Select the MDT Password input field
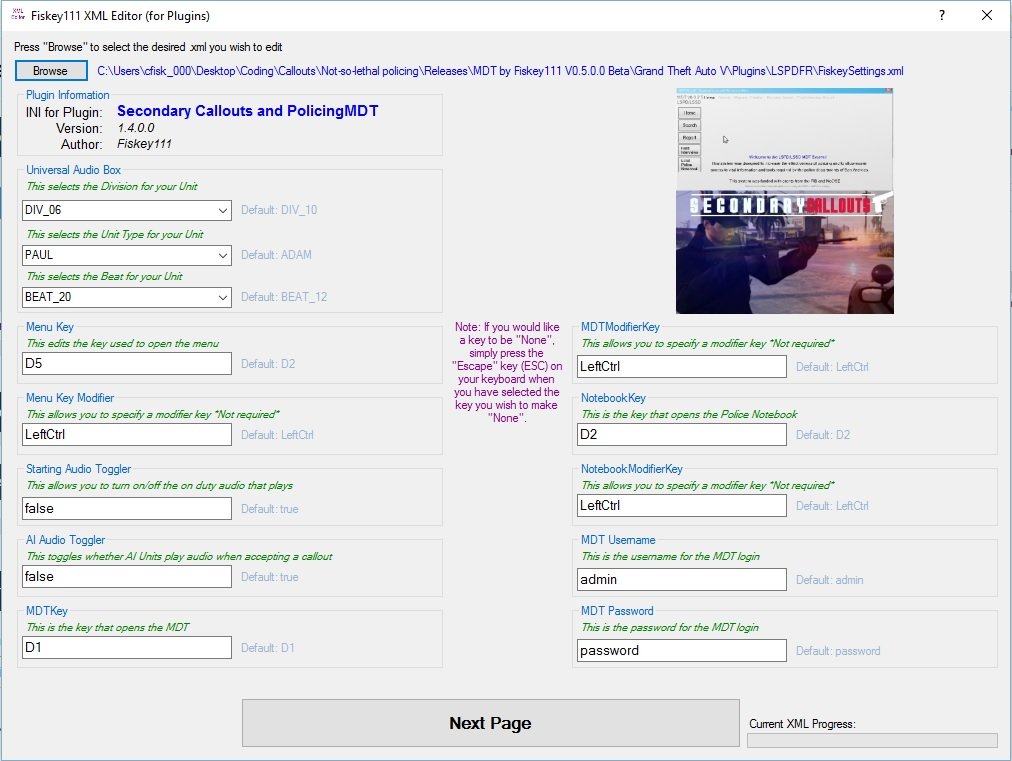The width and height of the screenshot is (1012, 761). [x=682, y=651]
